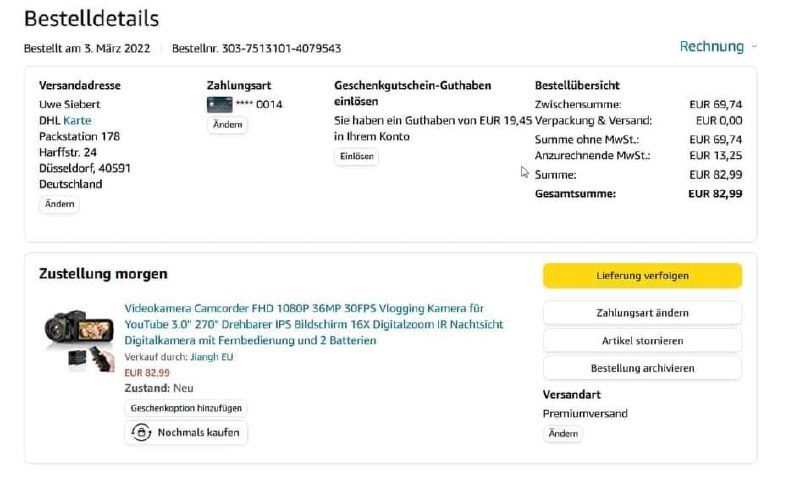This screenshot has height=480, width=800.
Task: Click Zahlungsart ändern button
Action: [642, 313]
